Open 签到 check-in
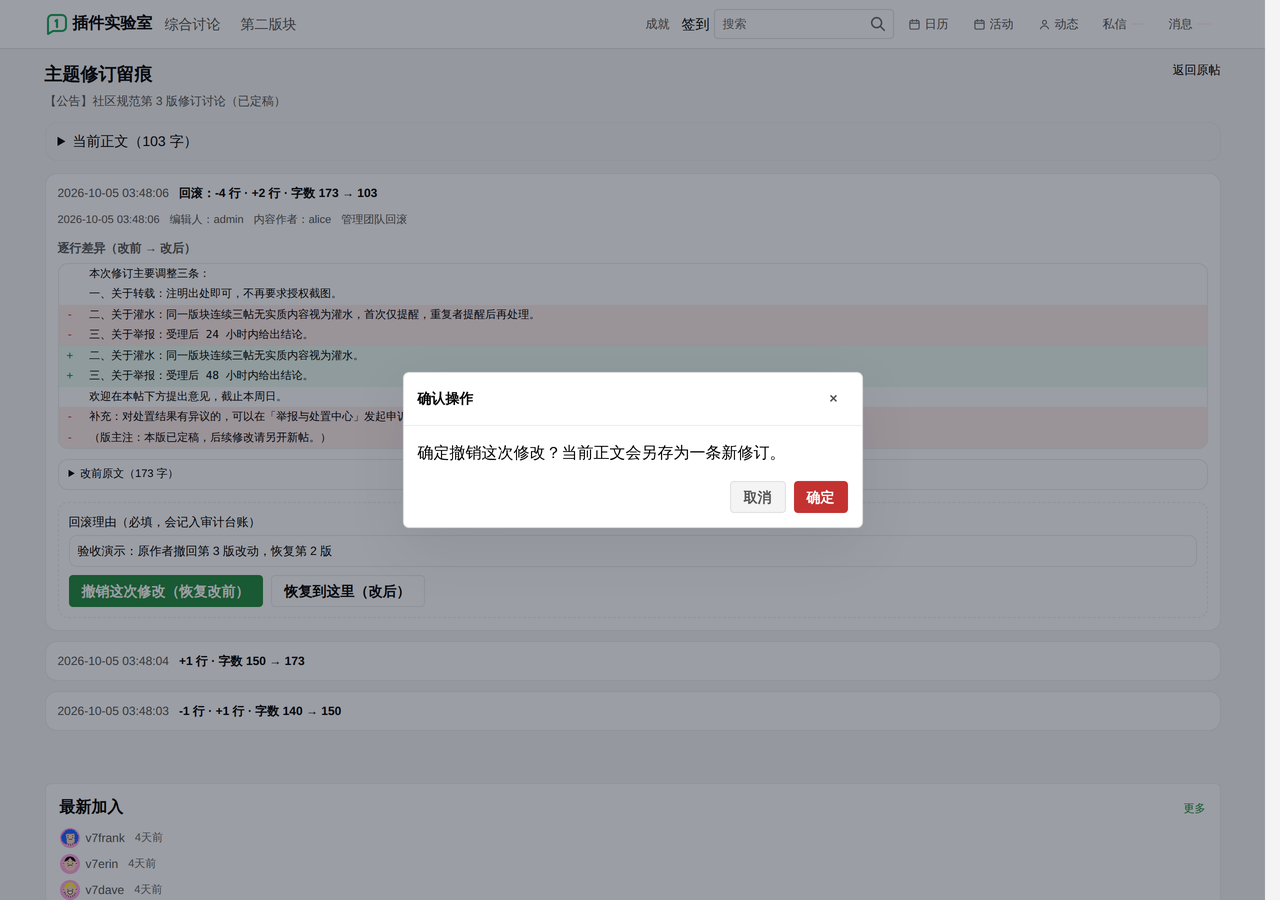Screen dimensions: 1280x900 (695, 24)
